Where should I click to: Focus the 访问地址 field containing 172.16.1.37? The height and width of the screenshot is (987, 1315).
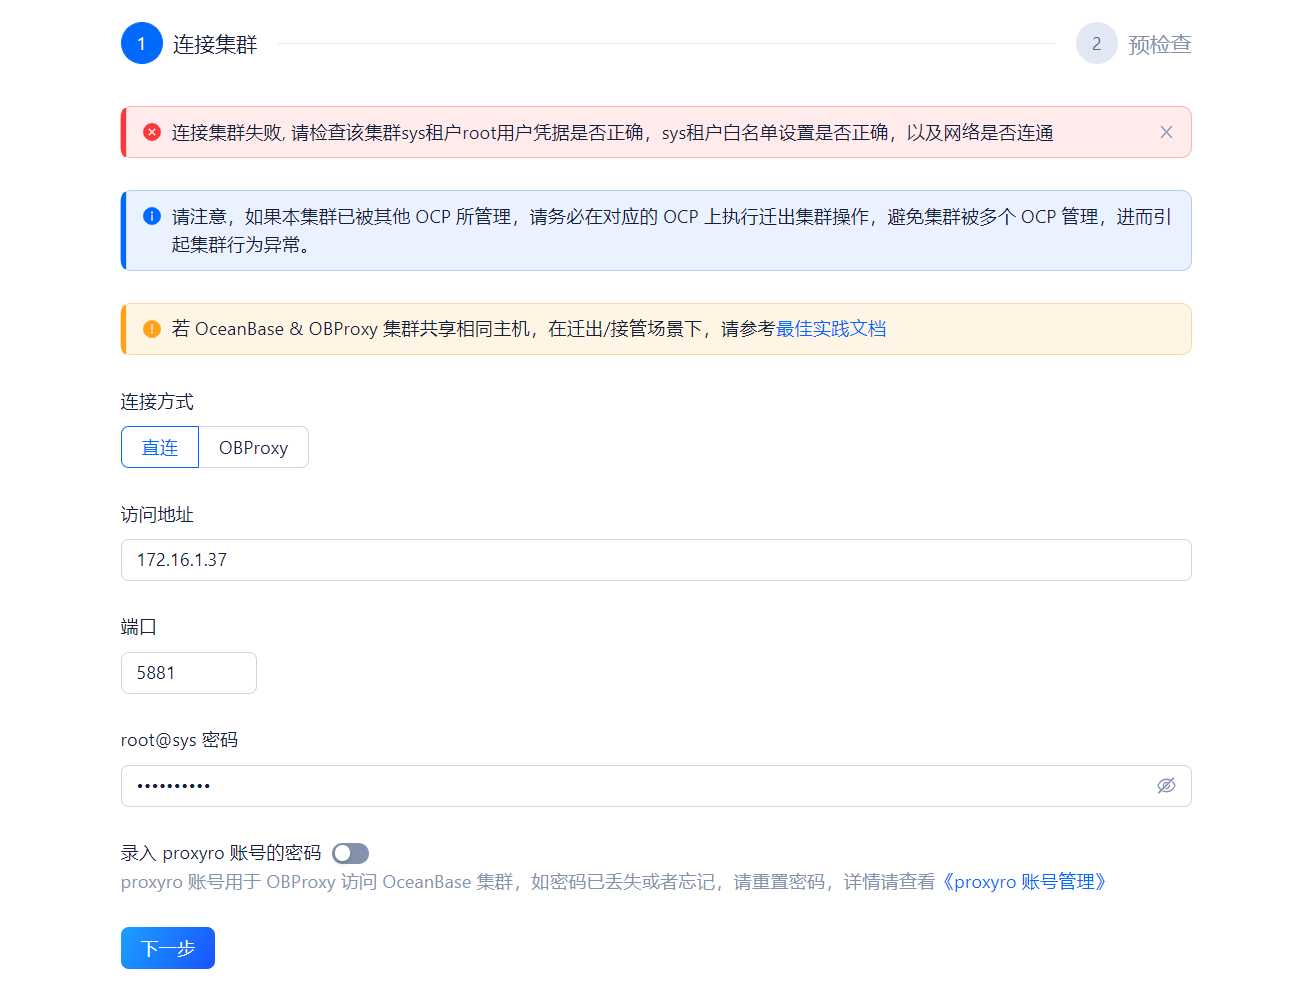(656, 560)
